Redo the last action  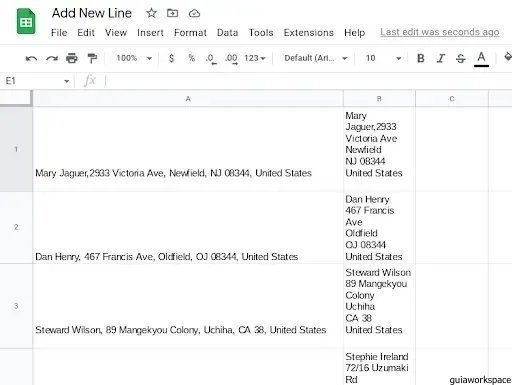(x=52, y=59)
